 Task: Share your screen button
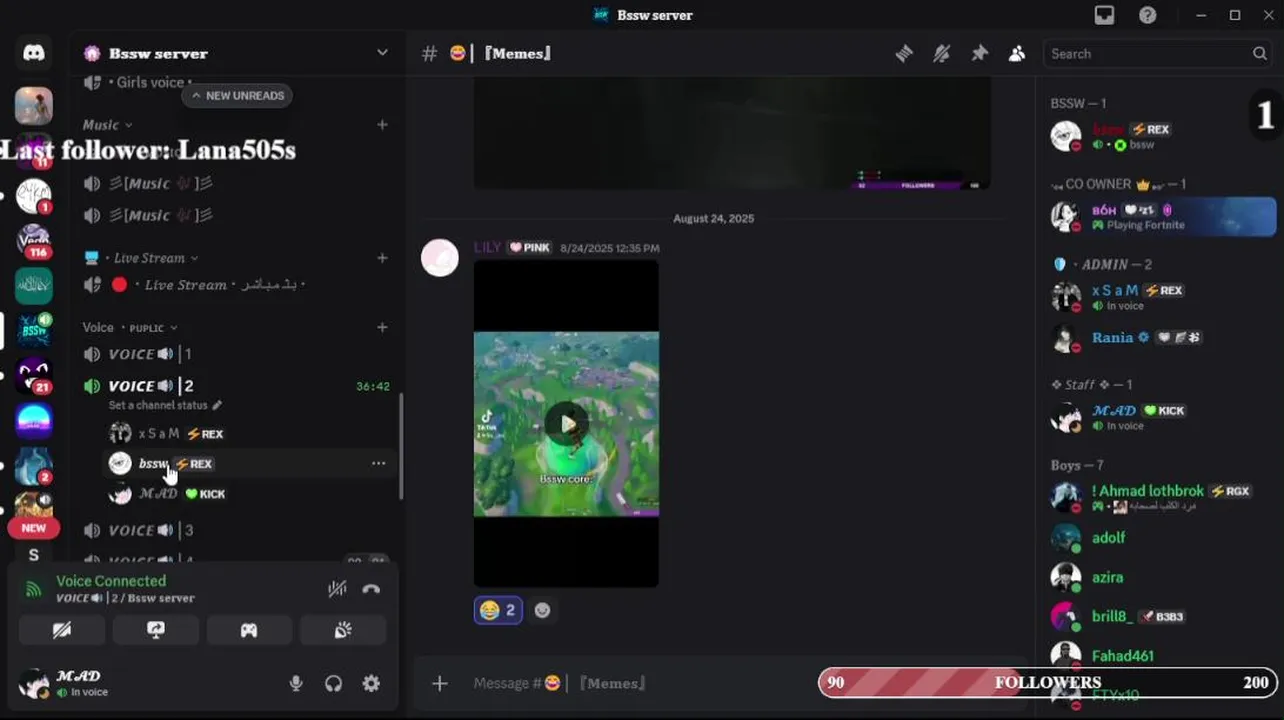(x=155, y=630)
